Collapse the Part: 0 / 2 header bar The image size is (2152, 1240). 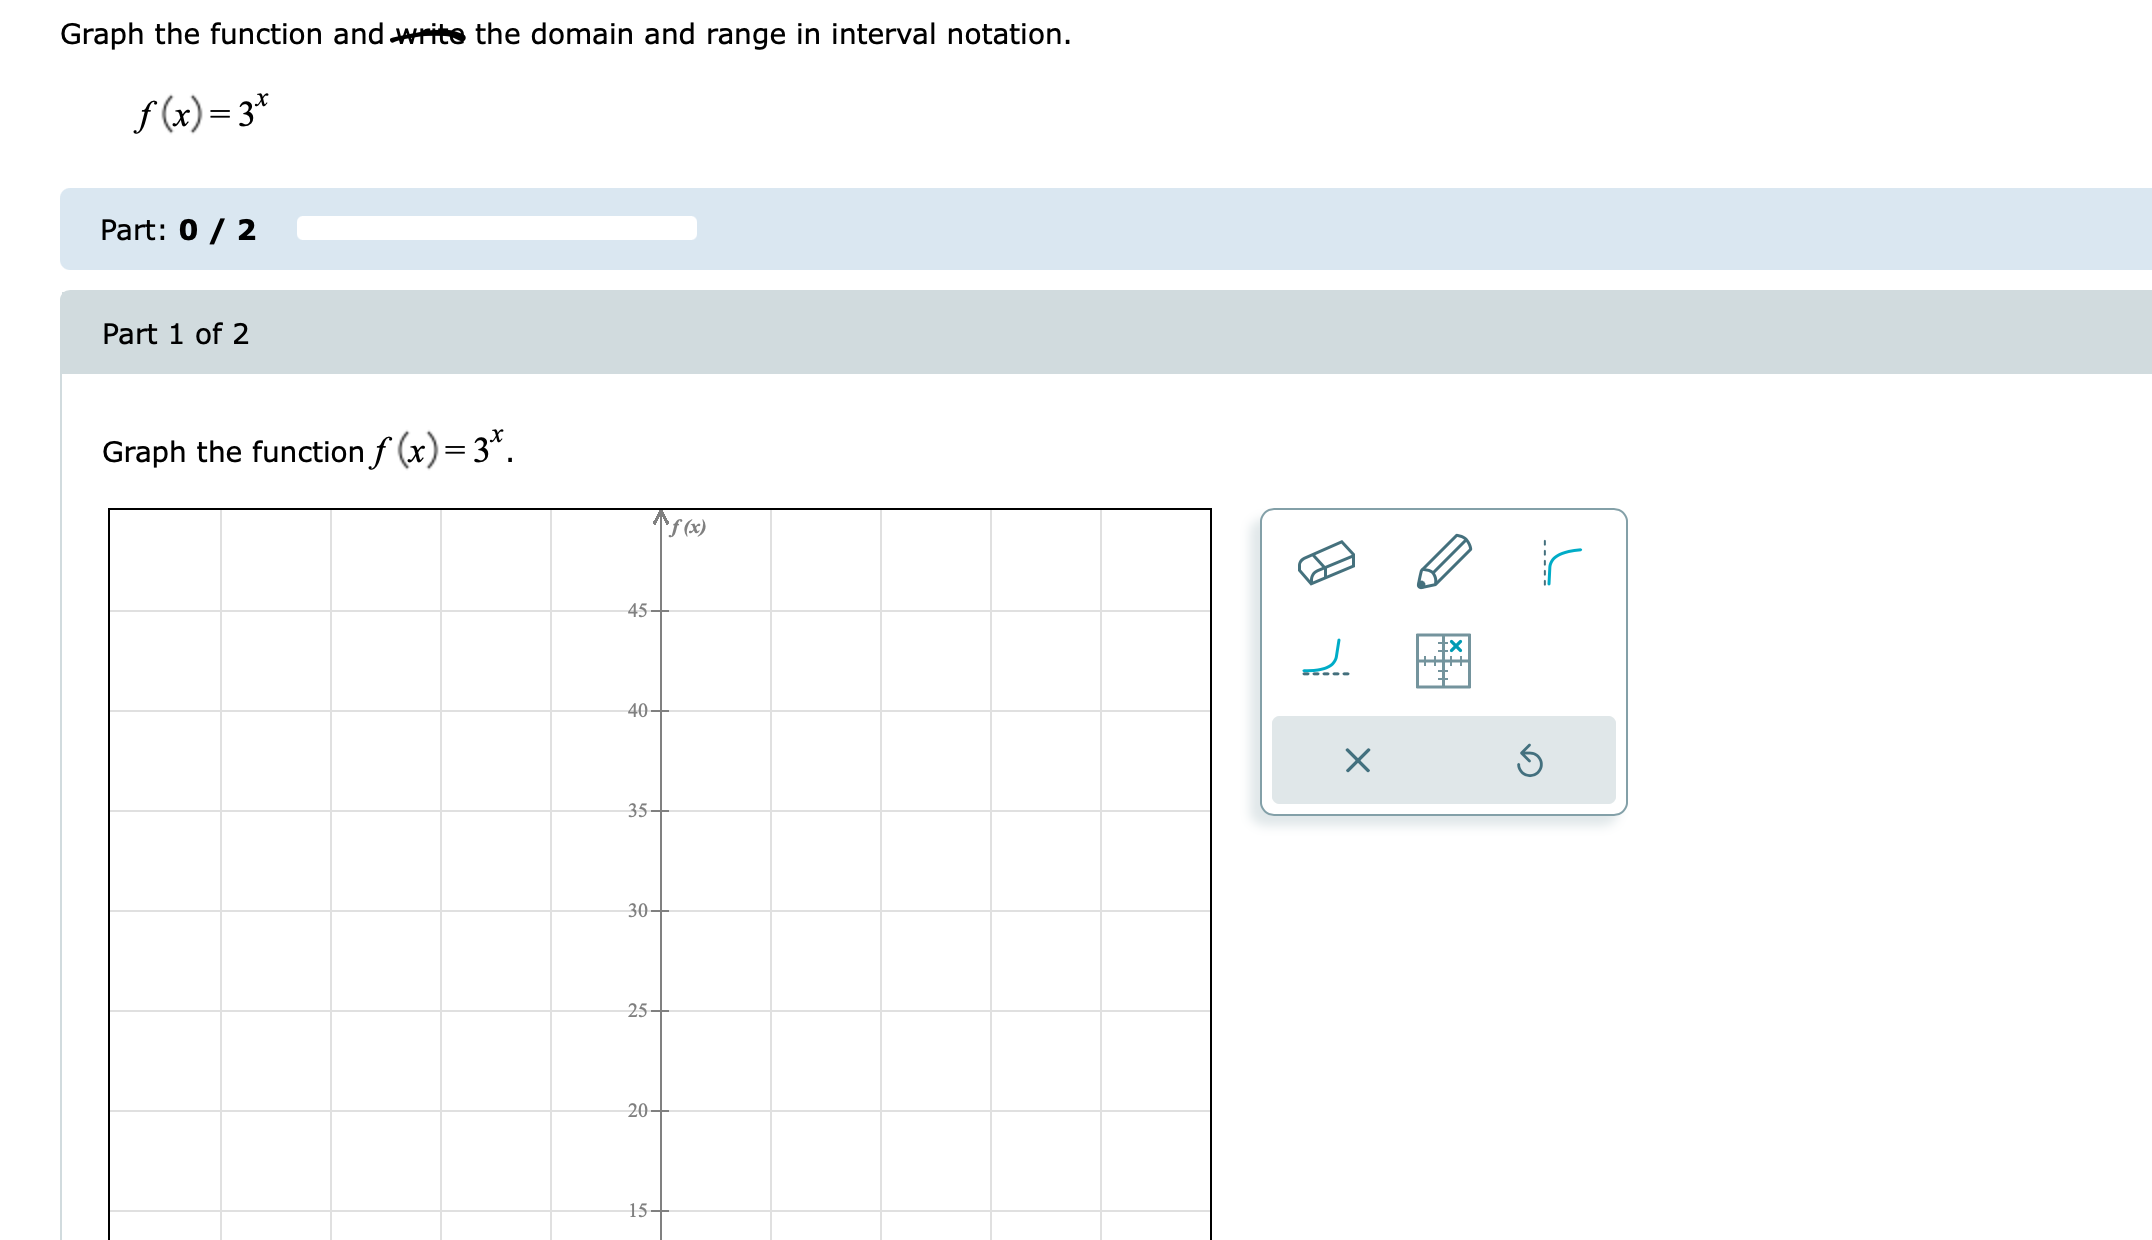click(178, 229)
